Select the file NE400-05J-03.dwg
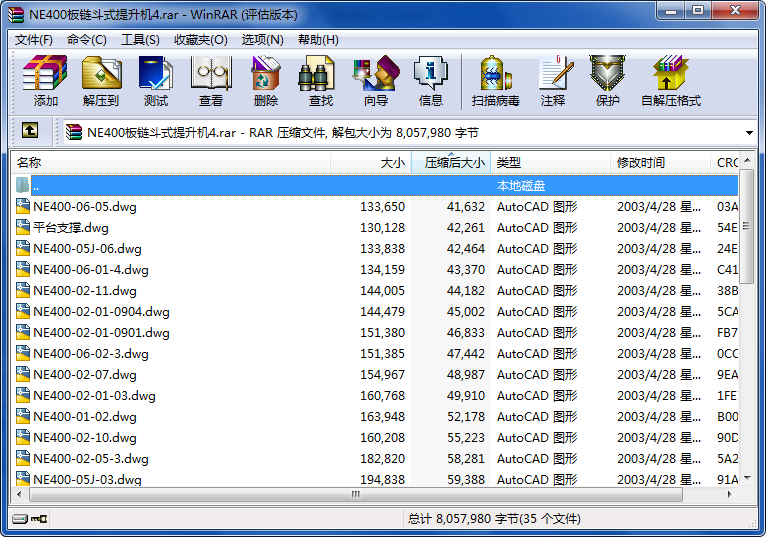 (x=87, y=479)
